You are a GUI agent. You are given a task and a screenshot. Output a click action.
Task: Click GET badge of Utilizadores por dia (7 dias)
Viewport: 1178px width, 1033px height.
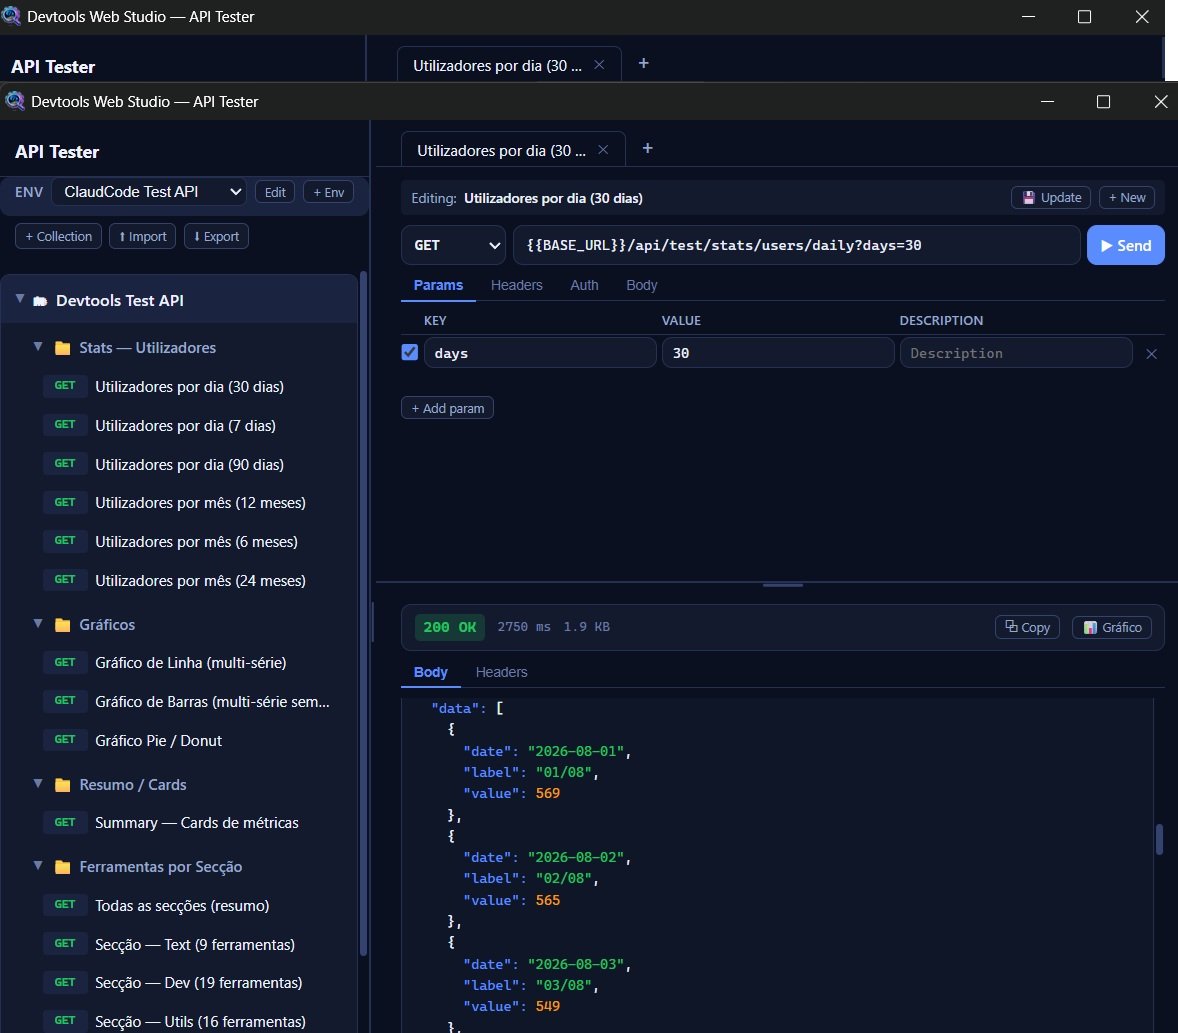click(65, 424)
